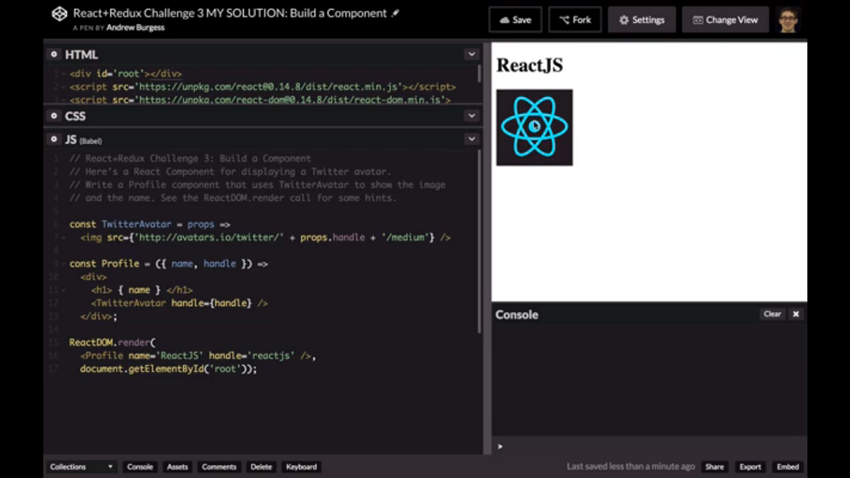Open the Collections dropdown

(x=81, y=467)
